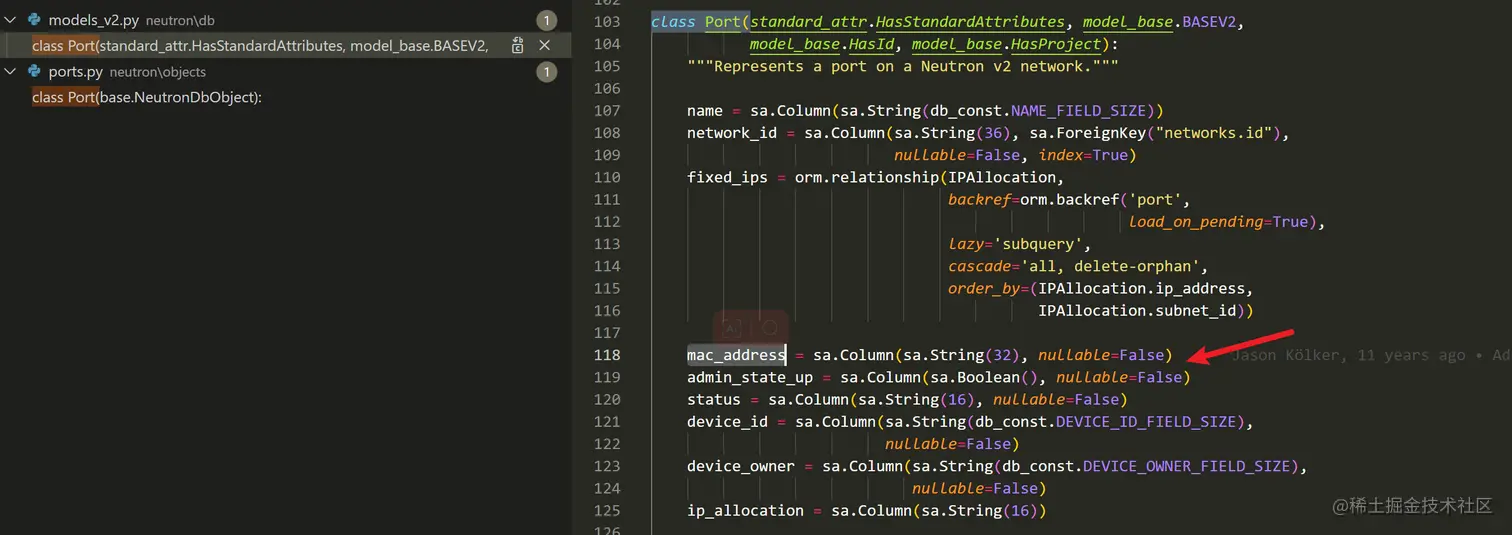
Task: Click the 'backref' keyword on line 111
Action: pyautogui.click(x=979, y=199)
